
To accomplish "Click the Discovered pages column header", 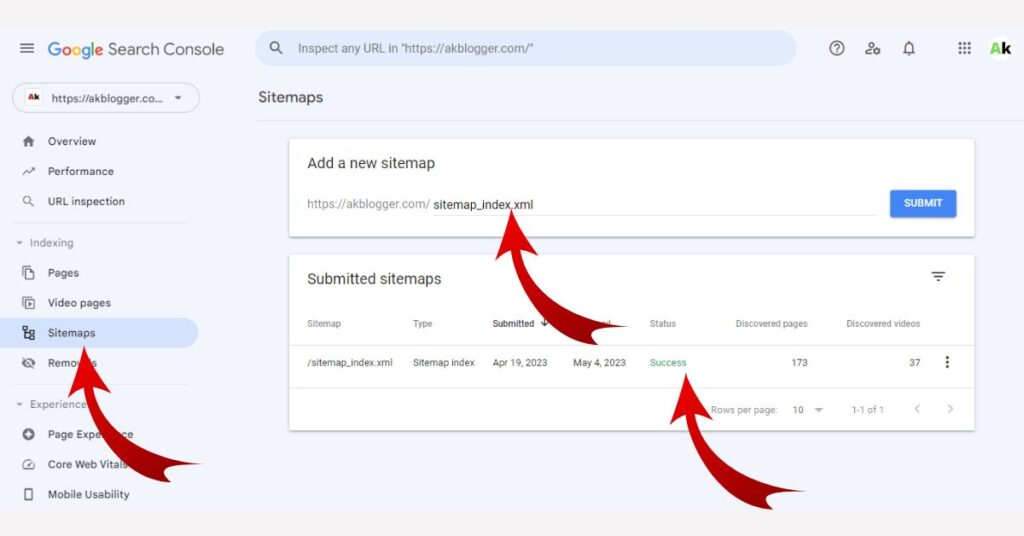I will (771, 323).
